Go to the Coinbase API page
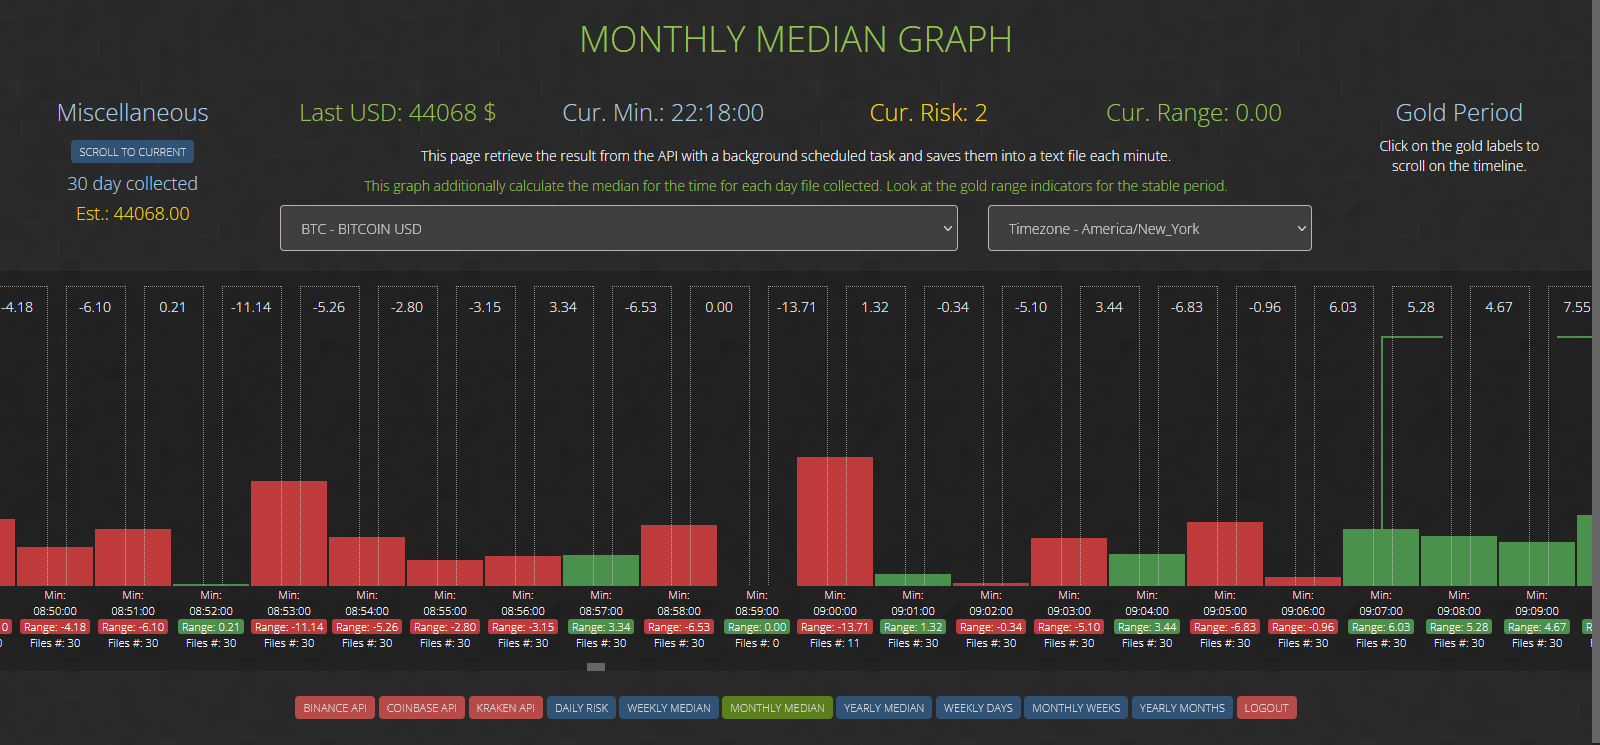Viewport: 1600px width, 745px height. coord(421,708)
